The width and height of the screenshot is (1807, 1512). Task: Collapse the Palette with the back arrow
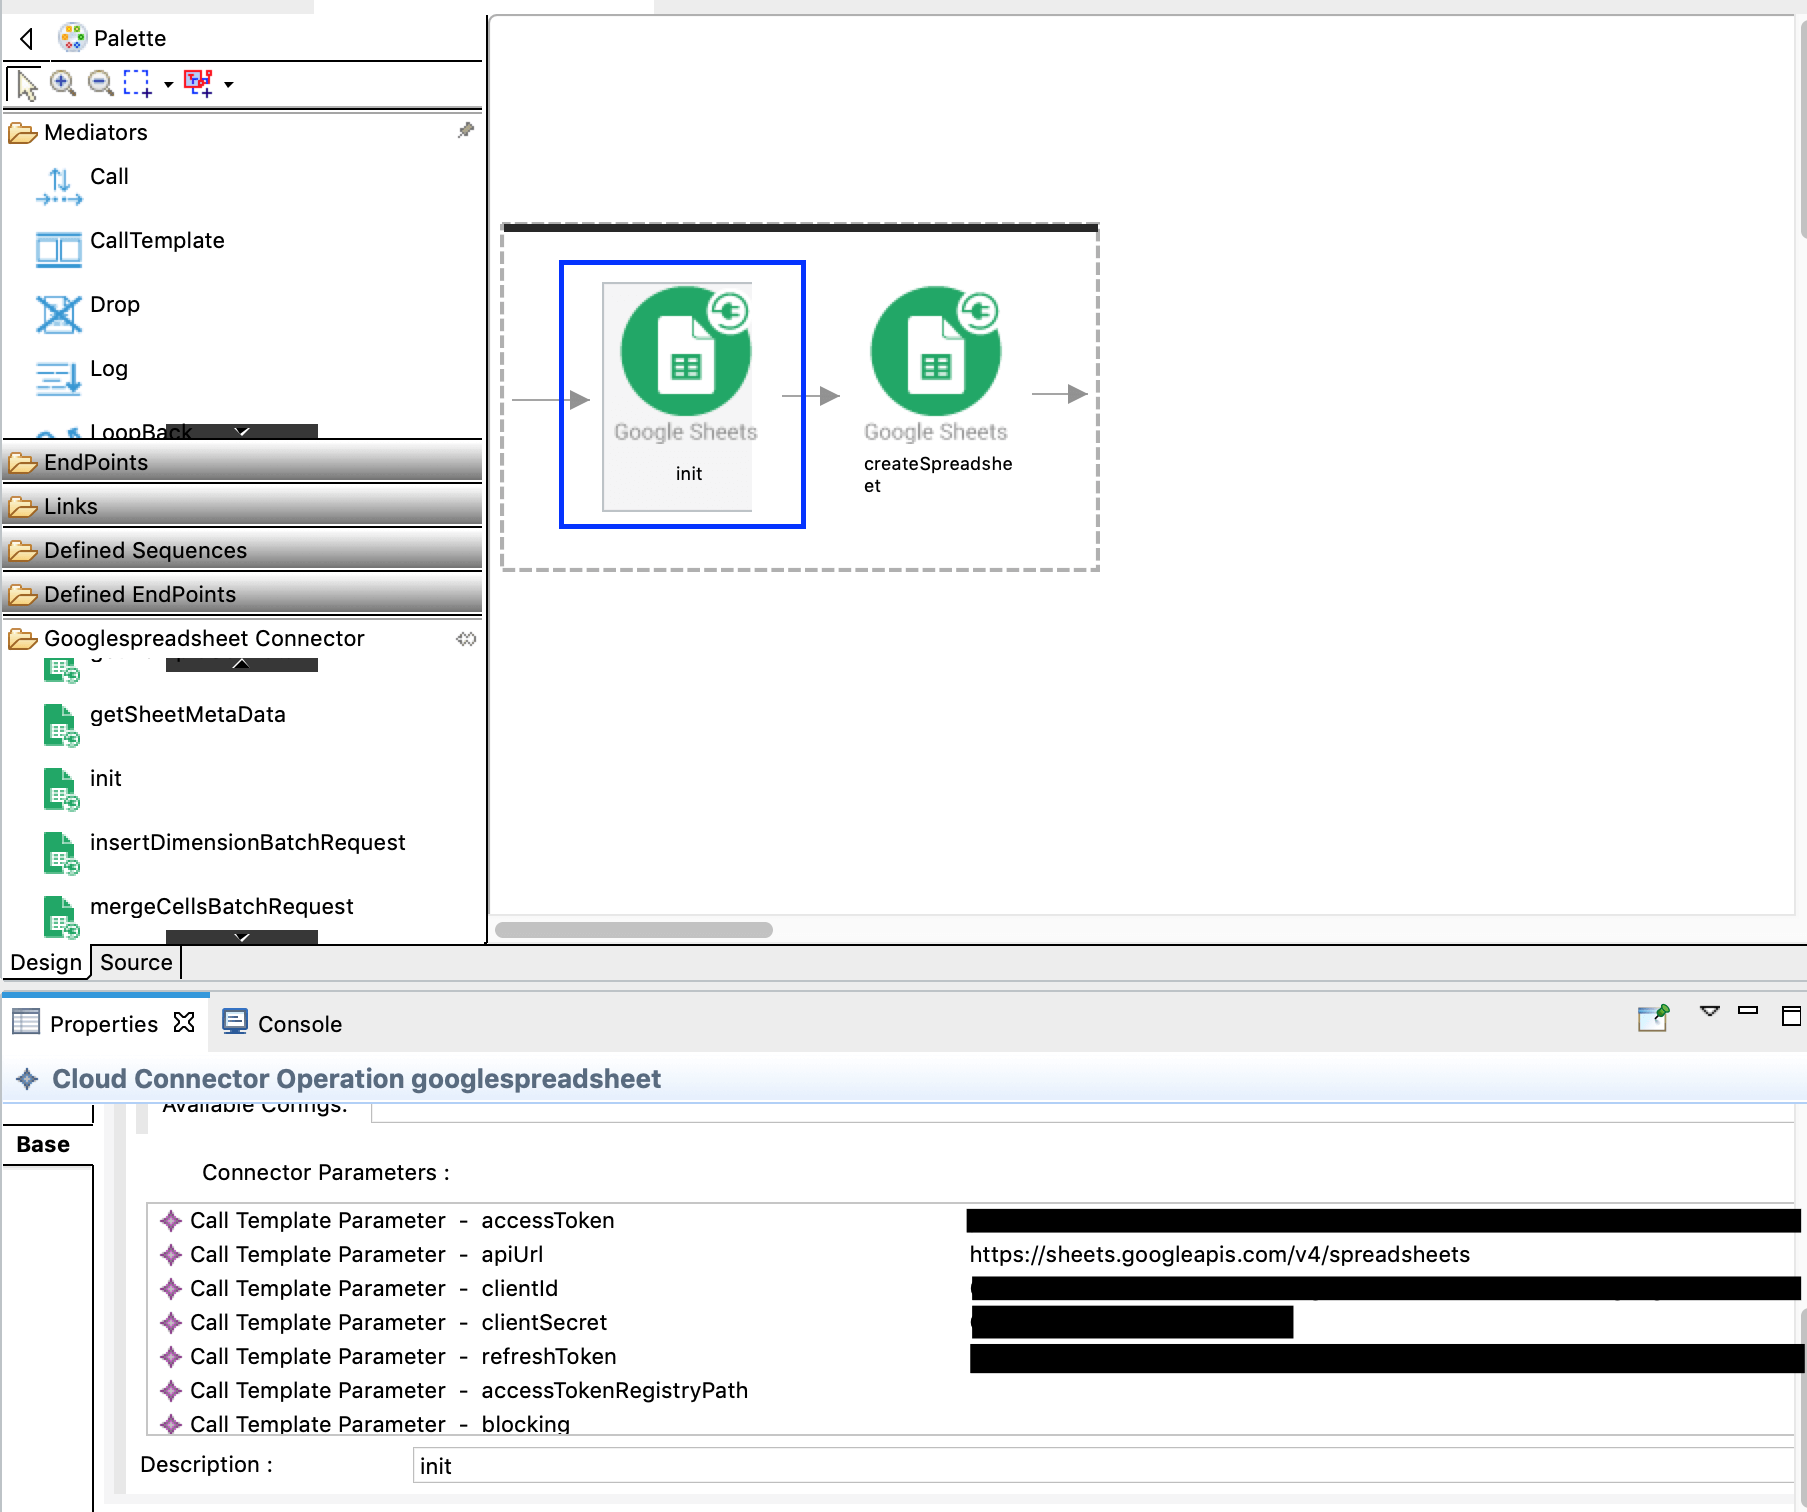tap(27, 38)
